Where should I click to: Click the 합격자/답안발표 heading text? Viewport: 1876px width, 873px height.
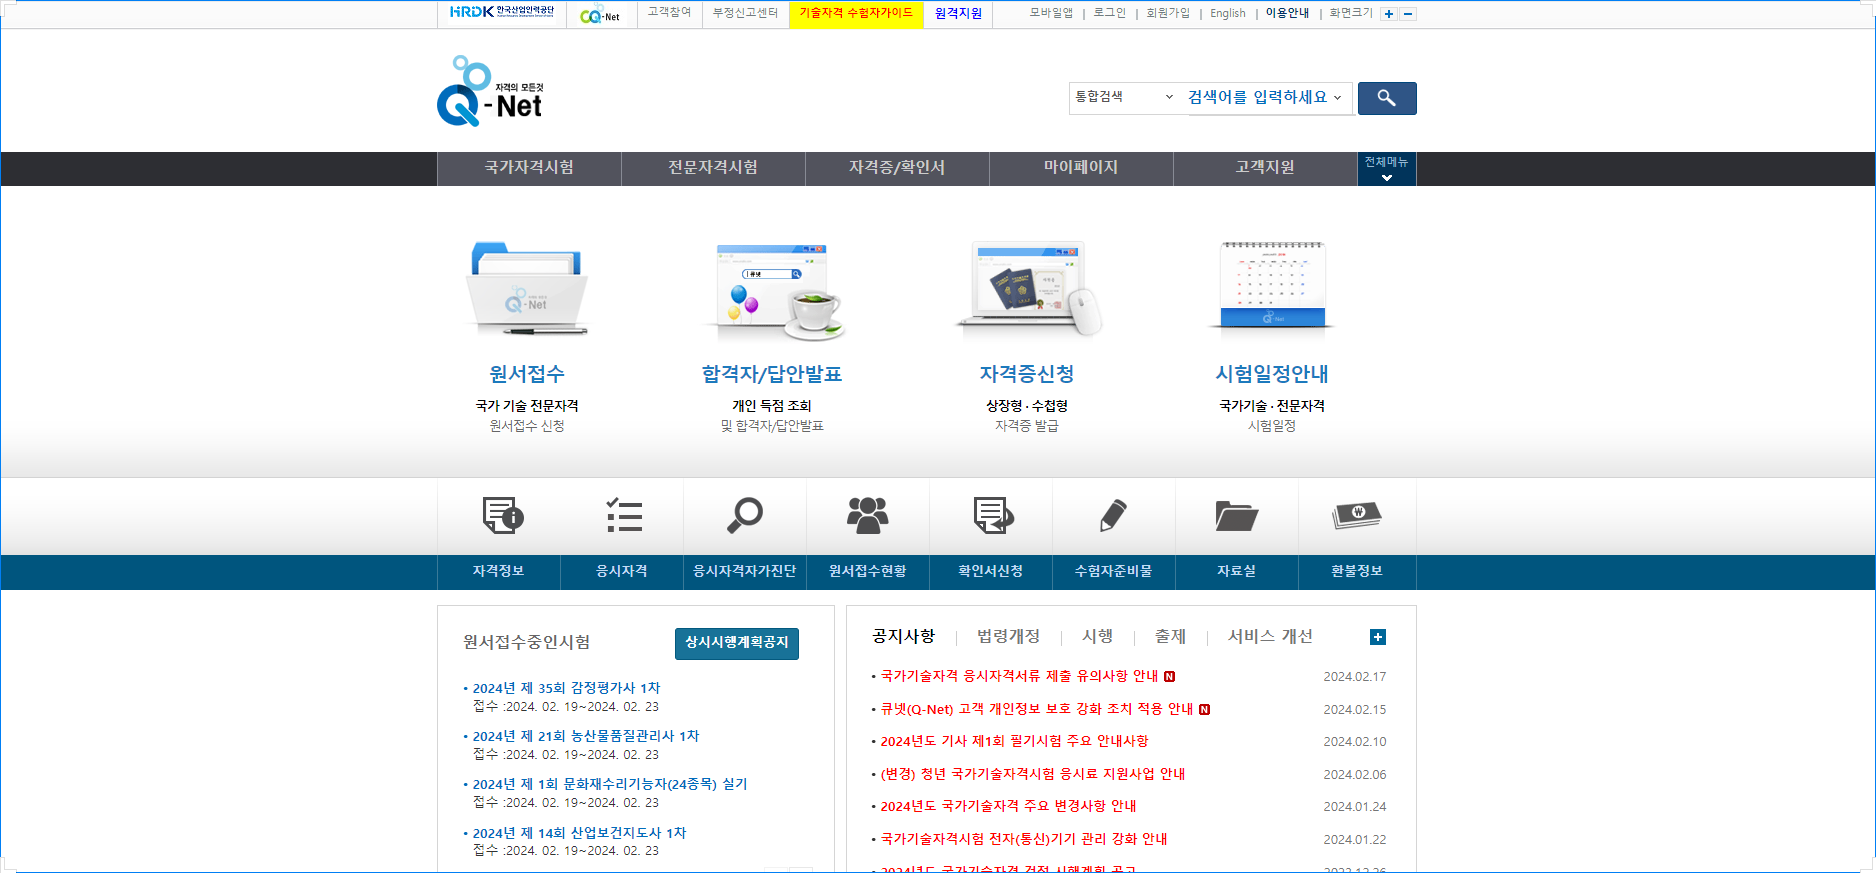[772, 374]
